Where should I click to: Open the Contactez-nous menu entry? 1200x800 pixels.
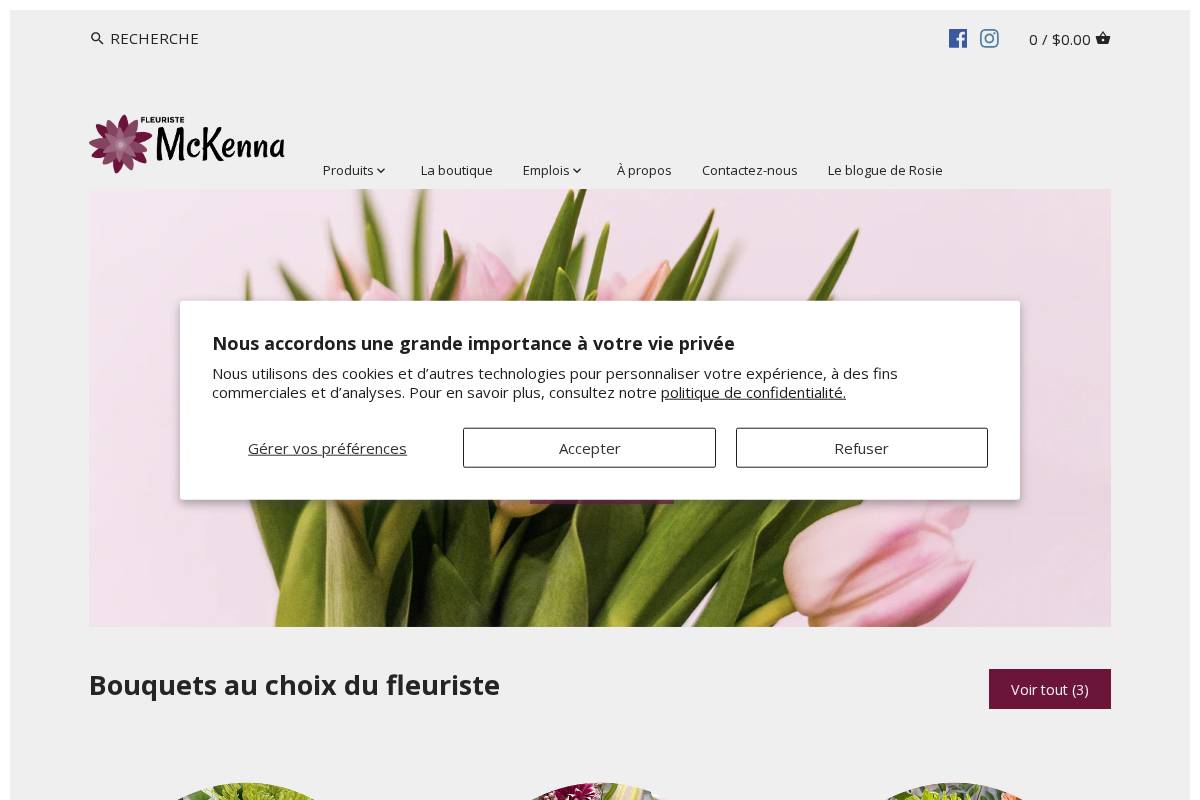click(x=749, y=170)
